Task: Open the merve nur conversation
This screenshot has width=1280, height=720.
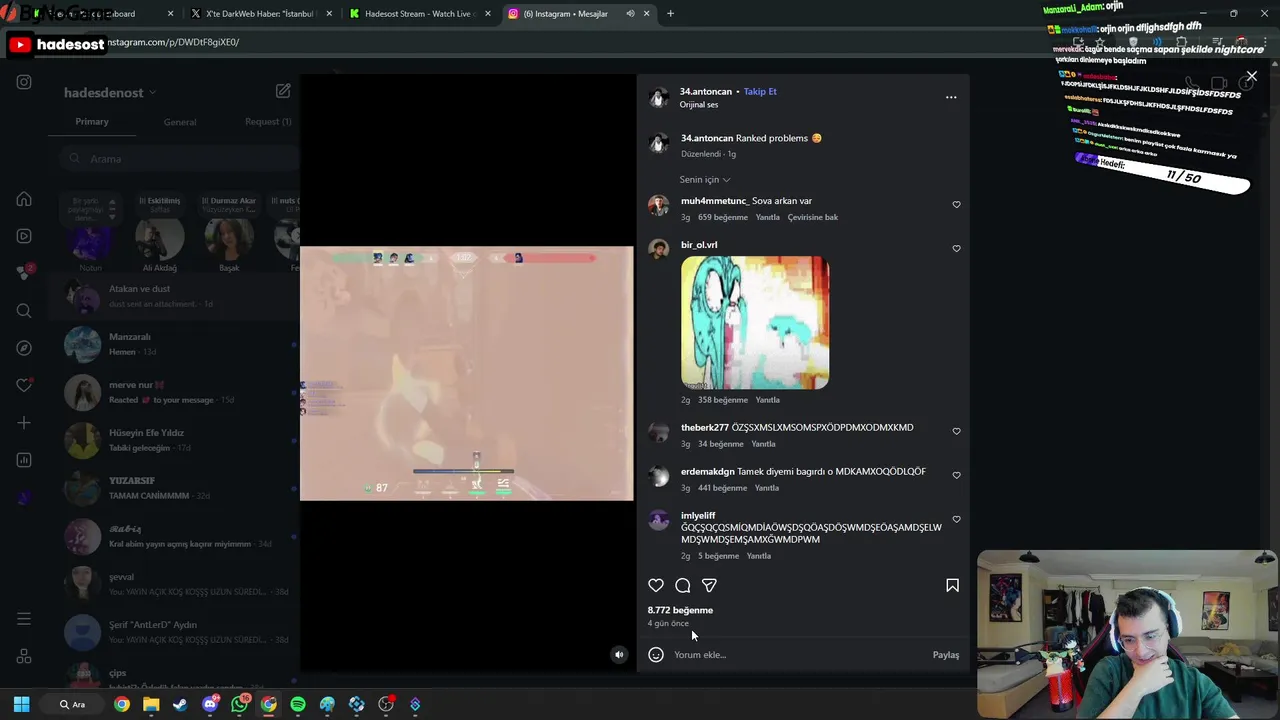Action: click(175, 392)
